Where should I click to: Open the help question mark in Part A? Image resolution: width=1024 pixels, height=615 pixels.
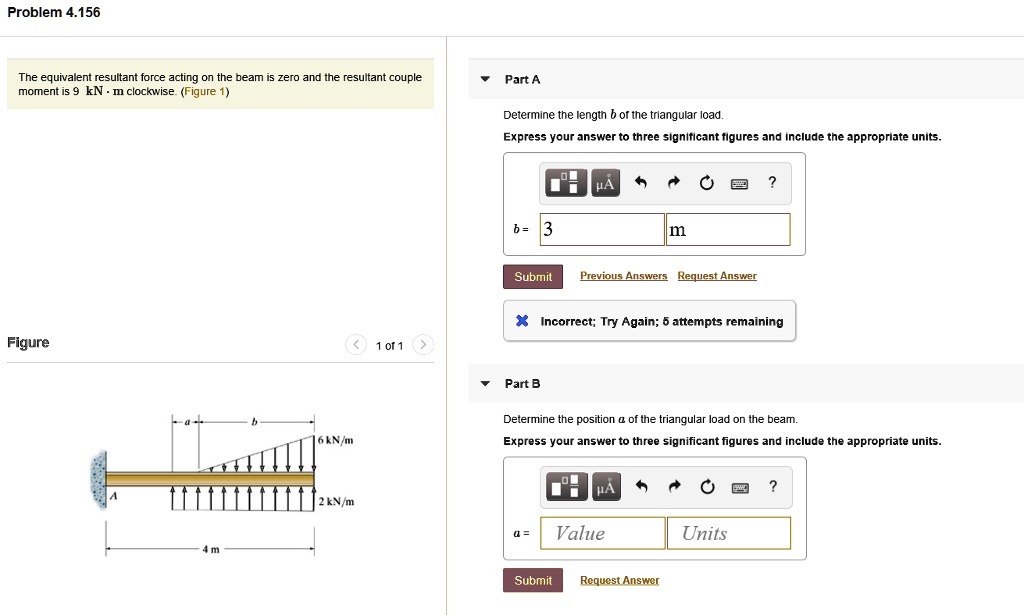(771, 182)
